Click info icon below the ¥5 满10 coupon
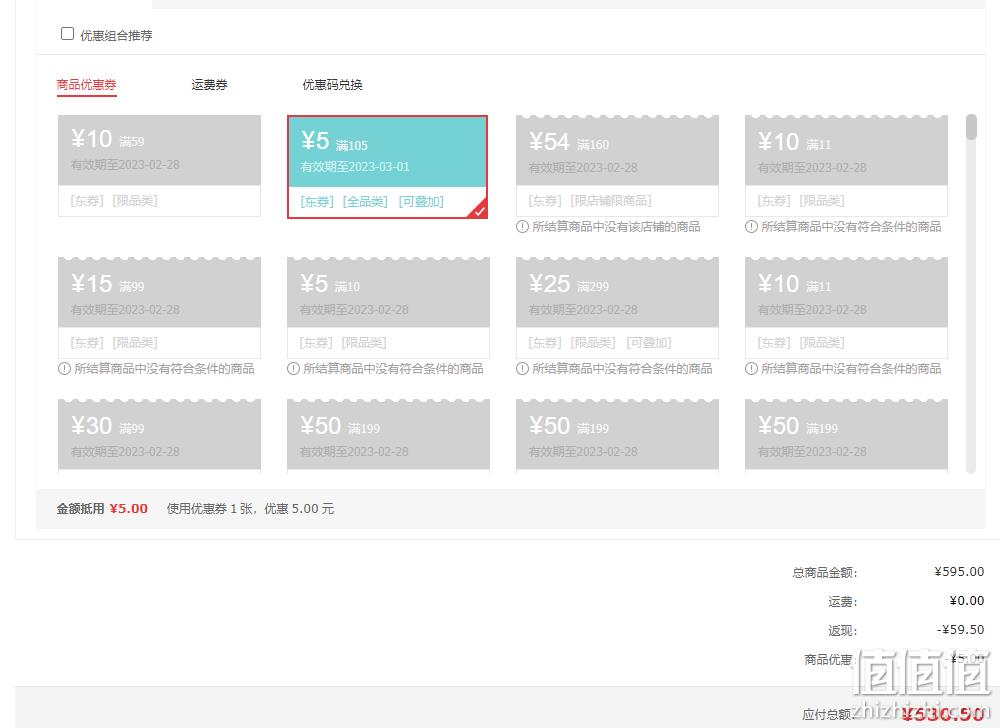The image size is (1000, 728). click(293, 368)
